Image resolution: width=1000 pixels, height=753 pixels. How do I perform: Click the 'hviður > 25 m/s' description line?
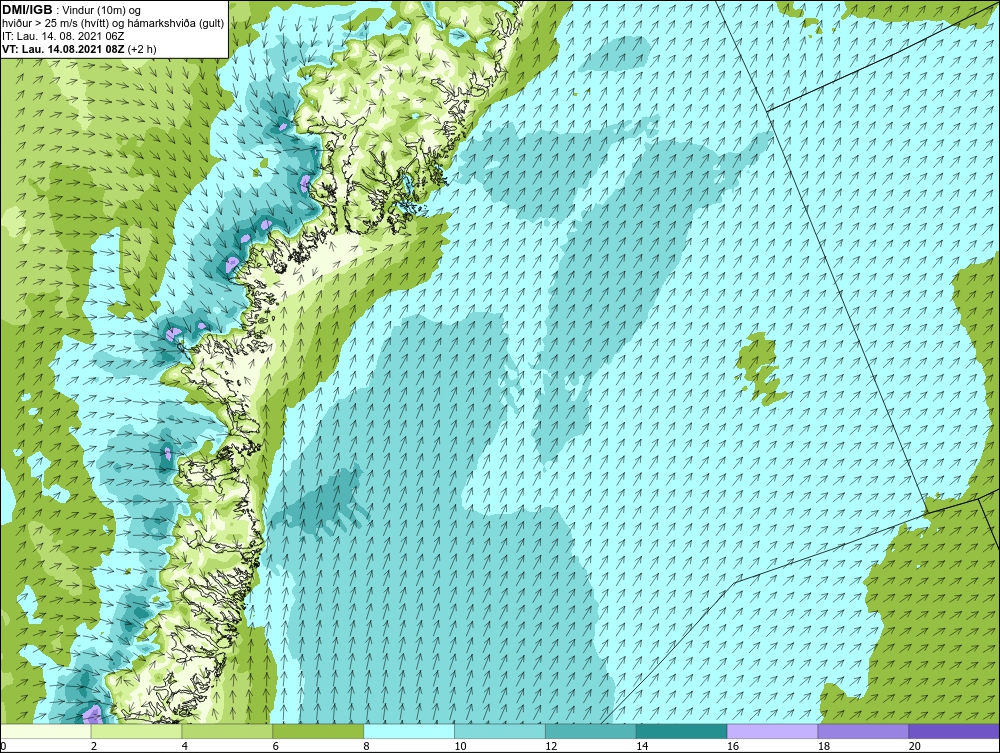pos(114,23)
